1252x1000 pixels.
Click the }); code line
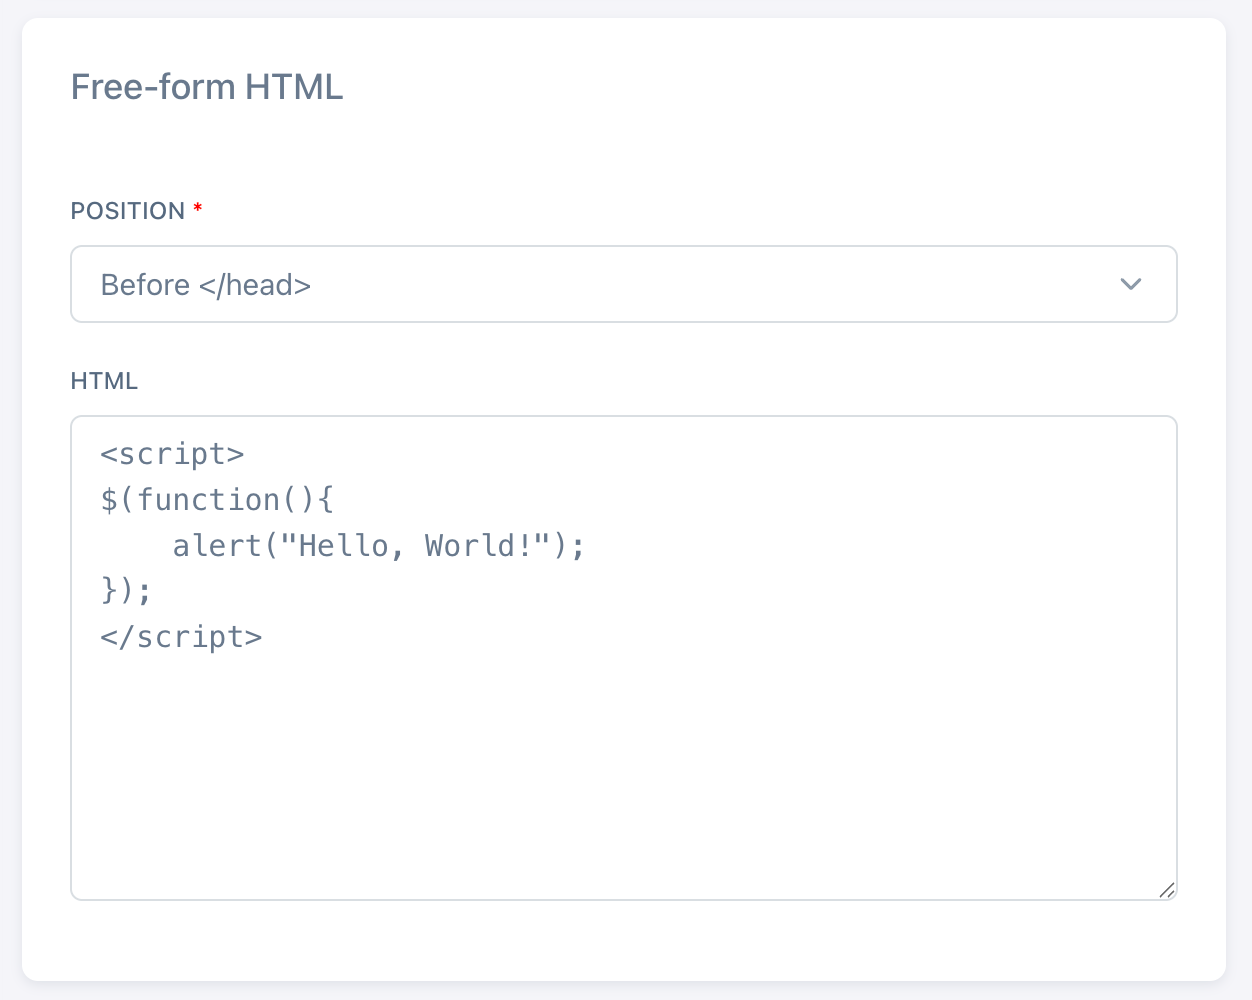tap(125, 590)
